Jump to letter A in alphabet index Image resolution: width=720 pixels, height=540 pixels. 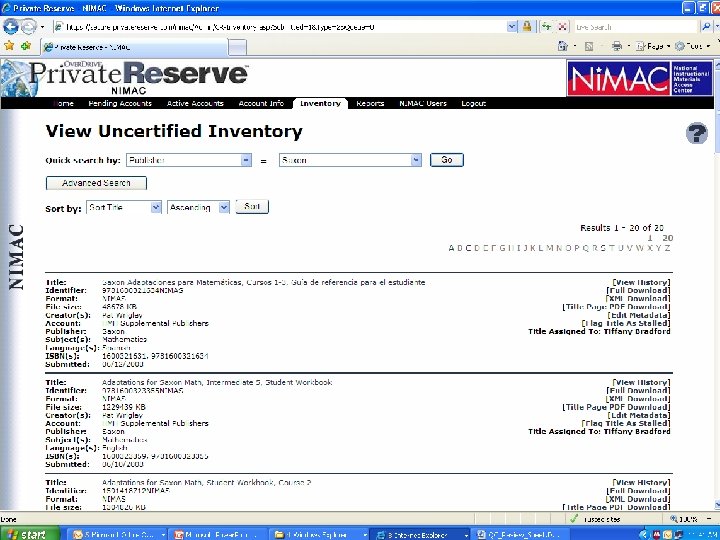point(451,248)
